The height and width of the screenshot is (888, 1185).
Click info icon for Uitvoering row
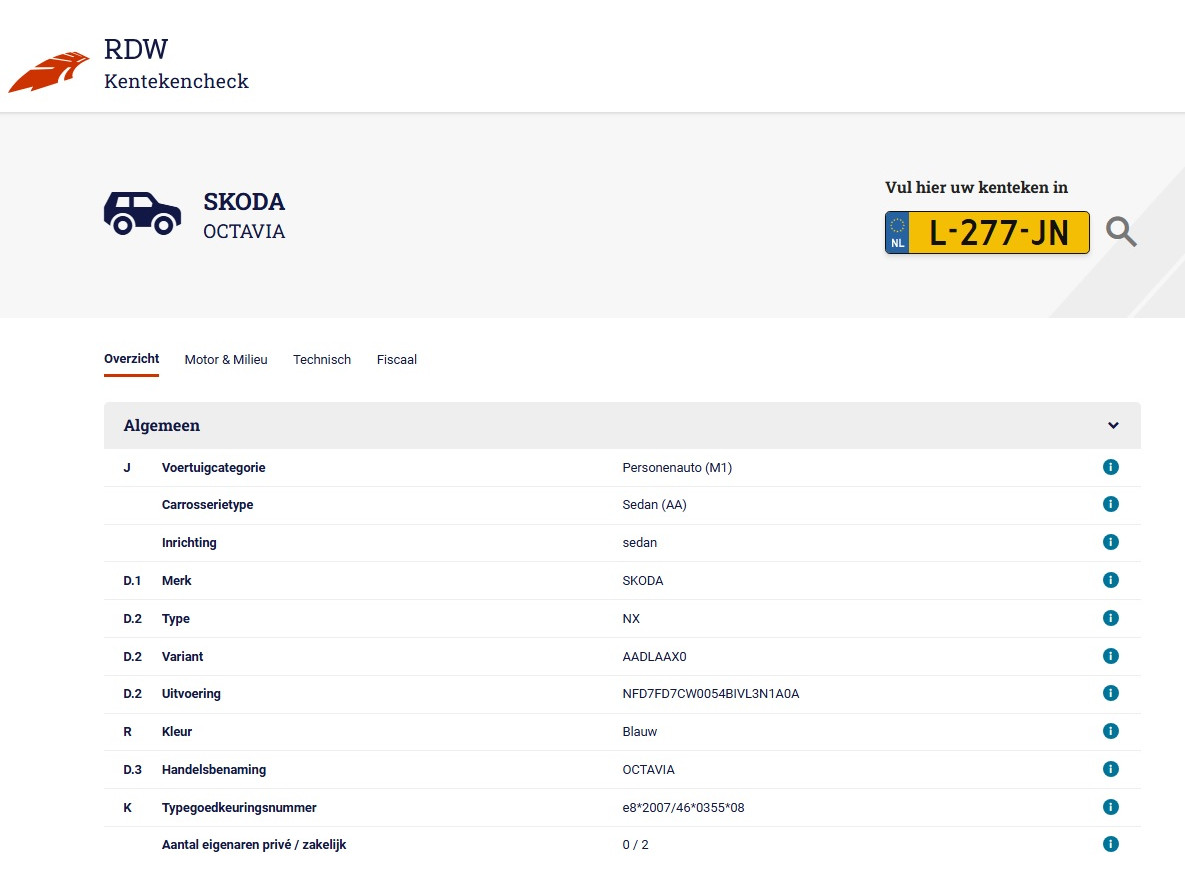1110,693
